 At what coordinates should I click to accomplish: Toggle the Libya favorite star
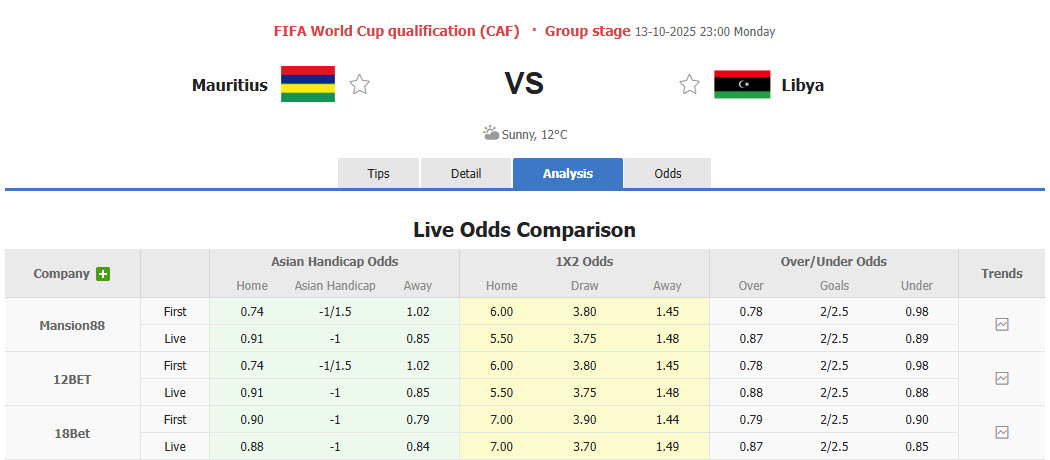(689, 85)
